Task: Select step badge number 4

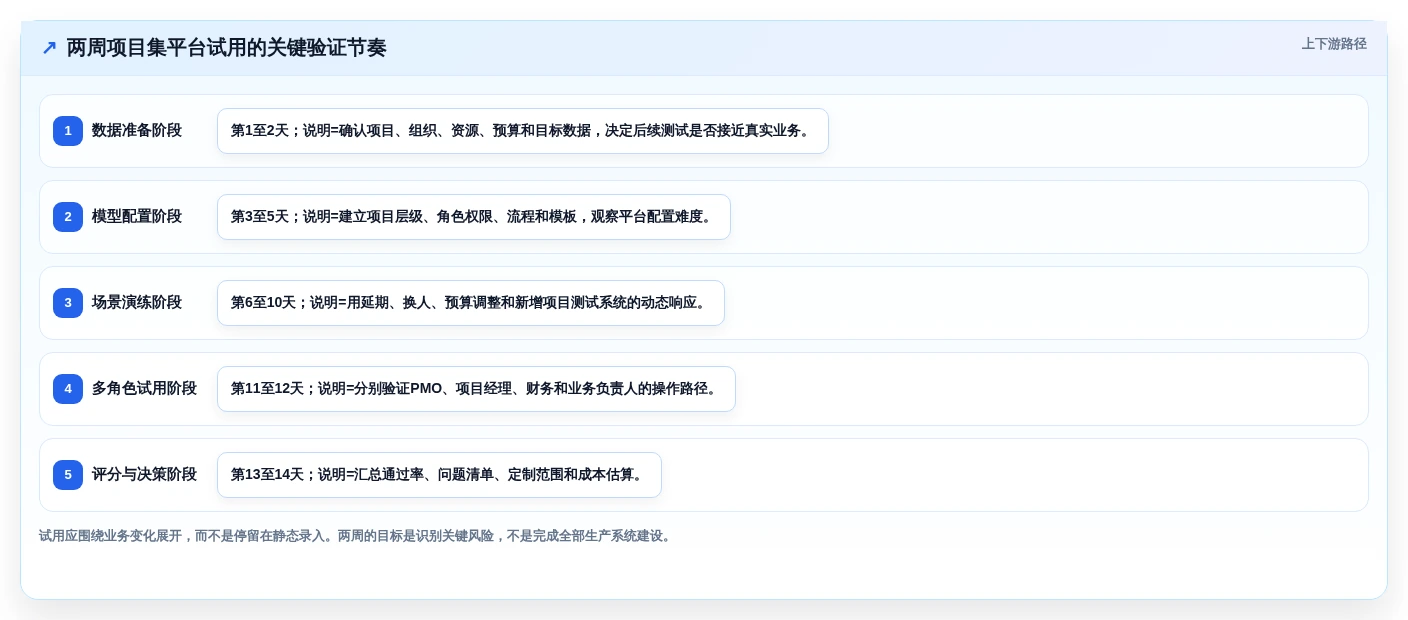Action: 68,389
